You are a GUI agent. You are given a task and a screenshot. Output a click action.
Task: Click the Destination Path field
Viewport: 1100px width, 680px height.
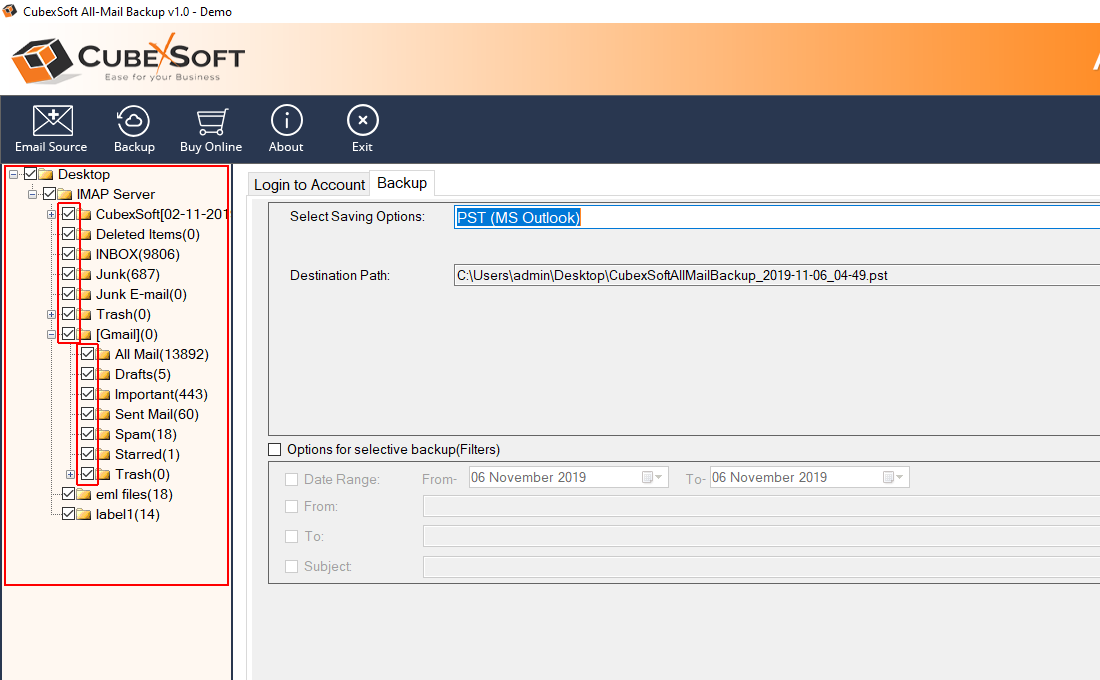tap(775, 275)
